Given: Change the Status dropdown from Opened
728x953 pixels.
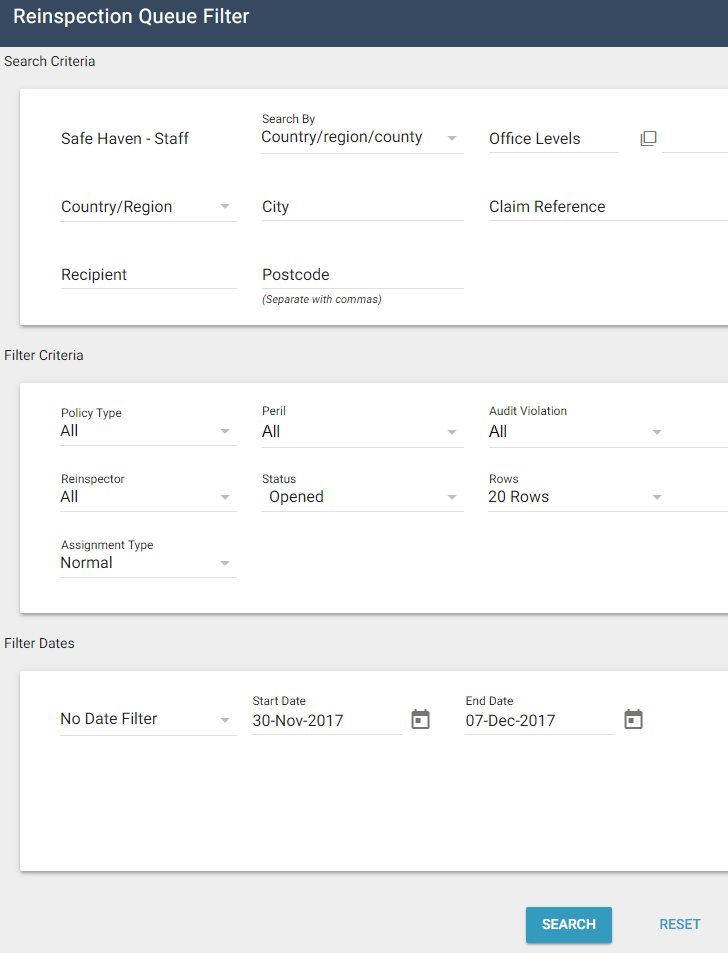Looking at the screenshot, I should (x=361, y=497).
